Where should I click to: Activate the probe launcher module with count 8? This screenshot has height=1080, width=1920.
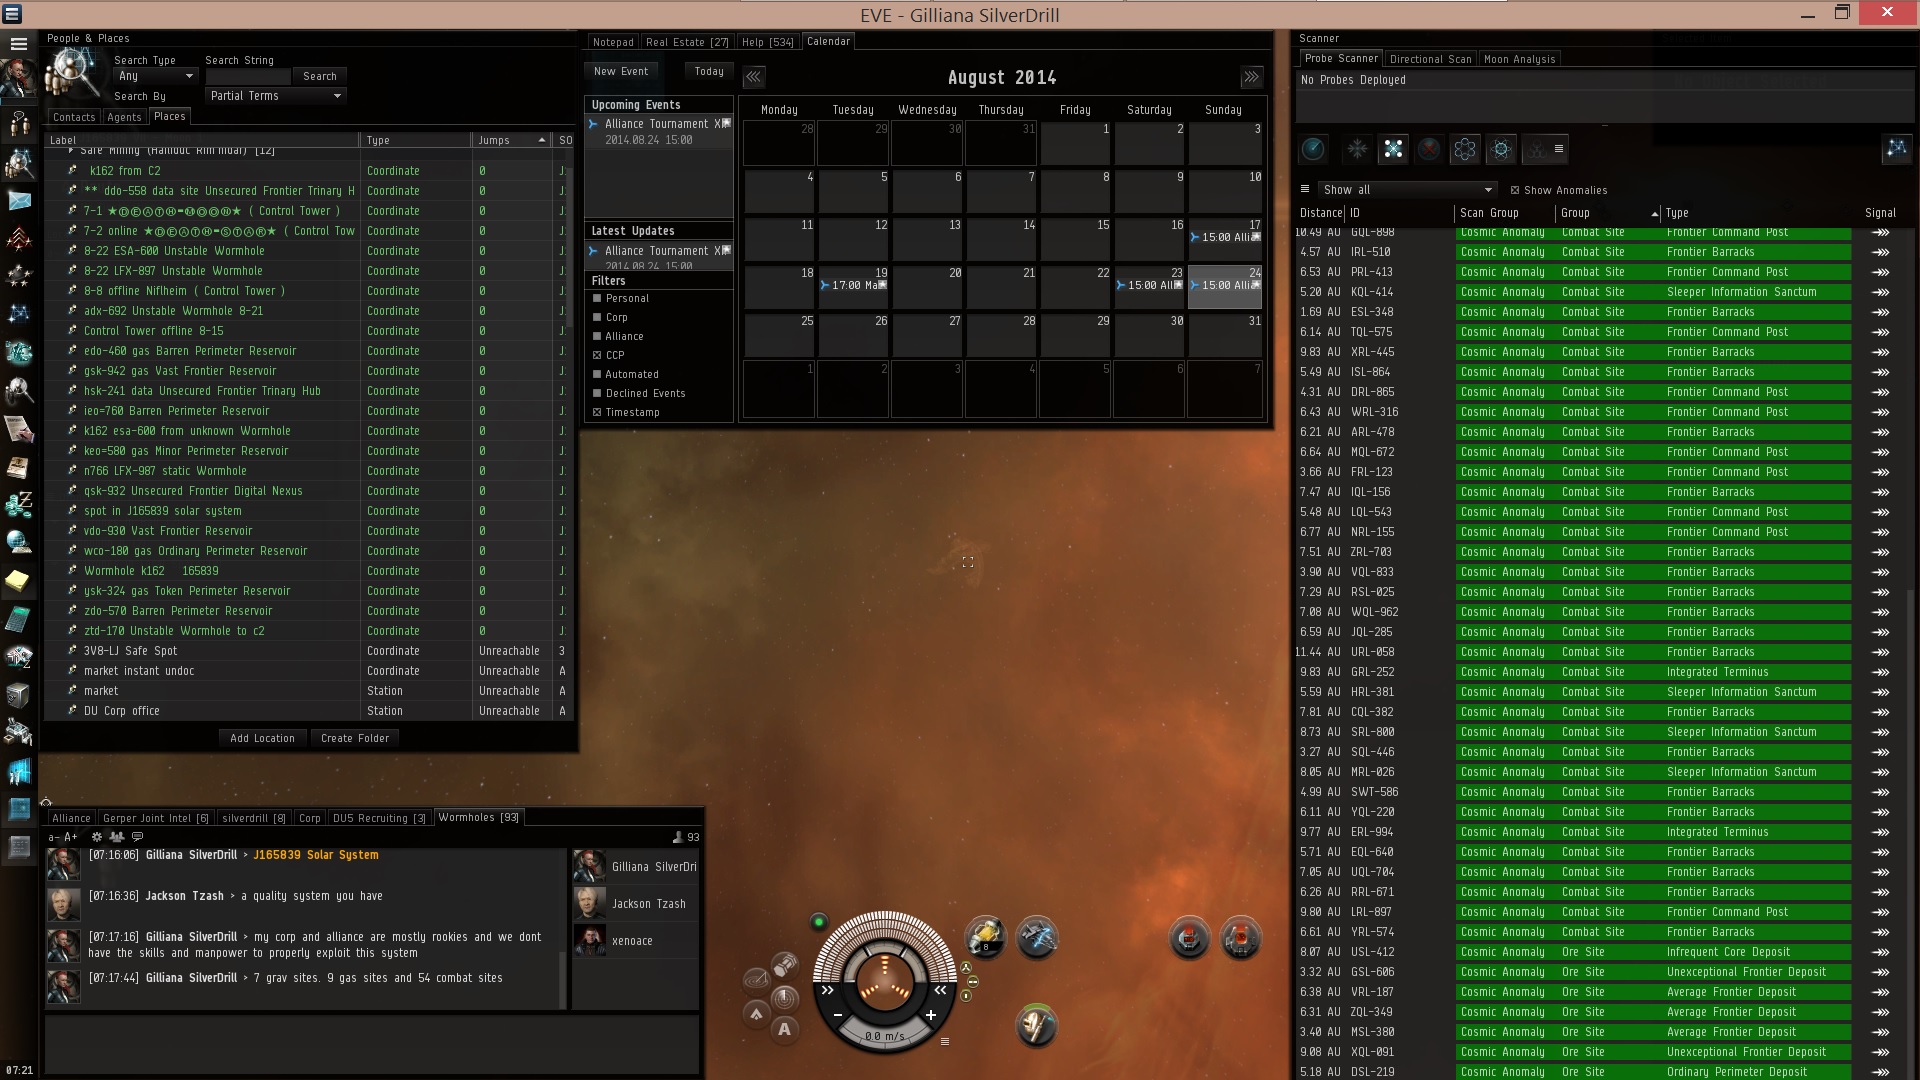coord(985,937)
